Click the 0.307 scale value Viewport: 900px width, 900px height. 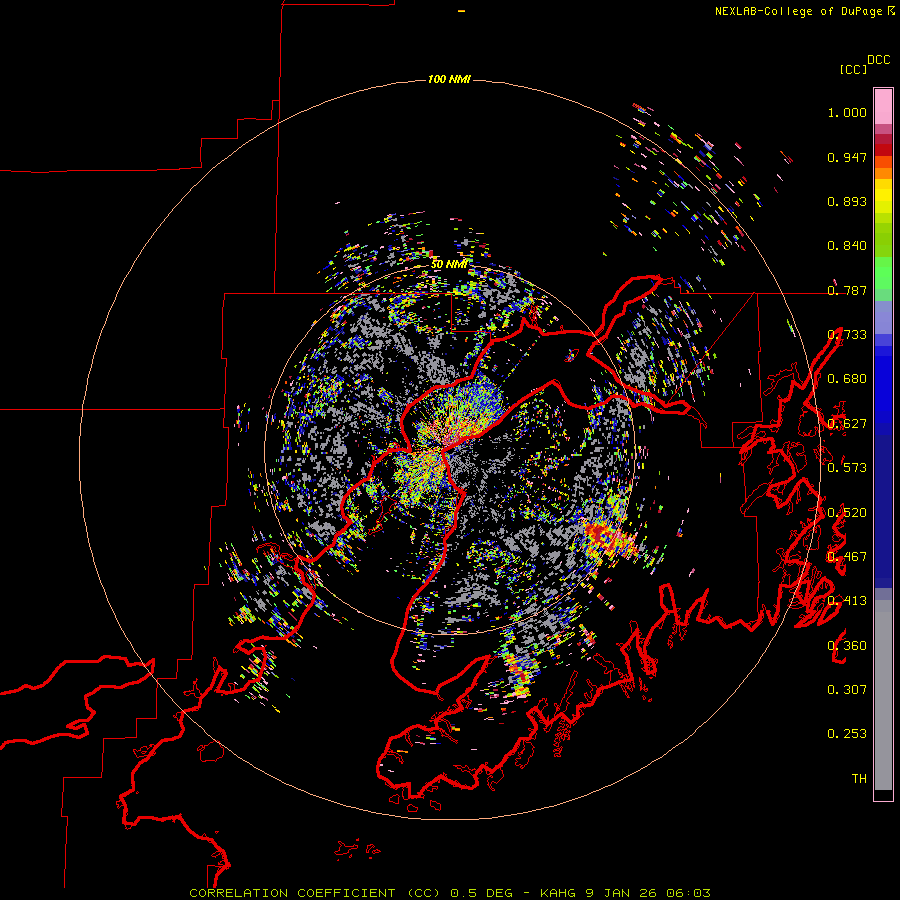847,690
